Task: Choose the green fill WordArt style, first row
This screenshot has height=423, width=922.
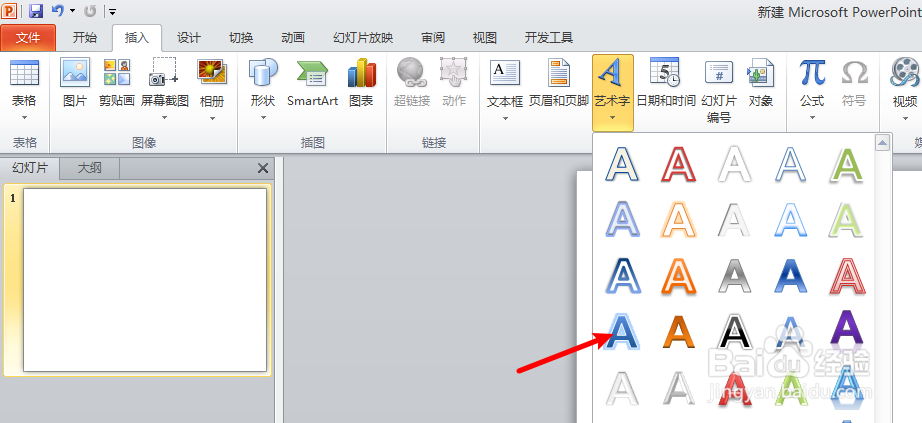Action: click(846, 164)
